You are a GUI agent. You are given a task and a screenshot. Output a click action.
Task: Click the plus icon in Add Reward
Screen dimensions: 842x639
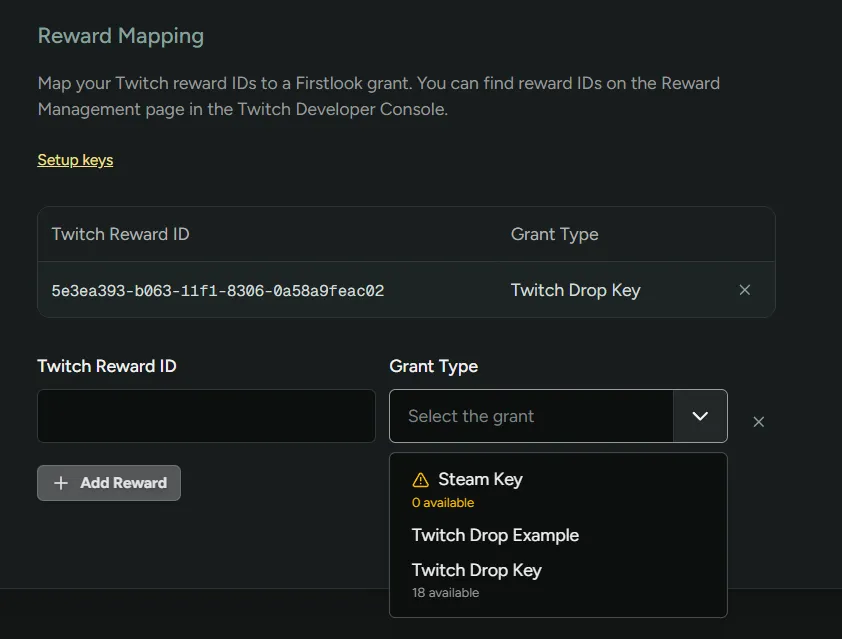click(x=61, y=483)
